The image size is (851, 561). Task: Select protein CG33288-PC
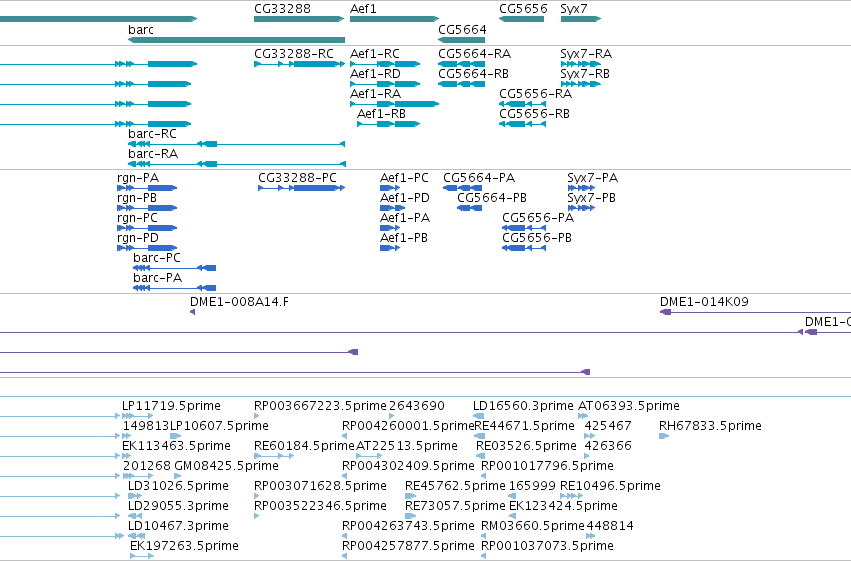[302, 188]
